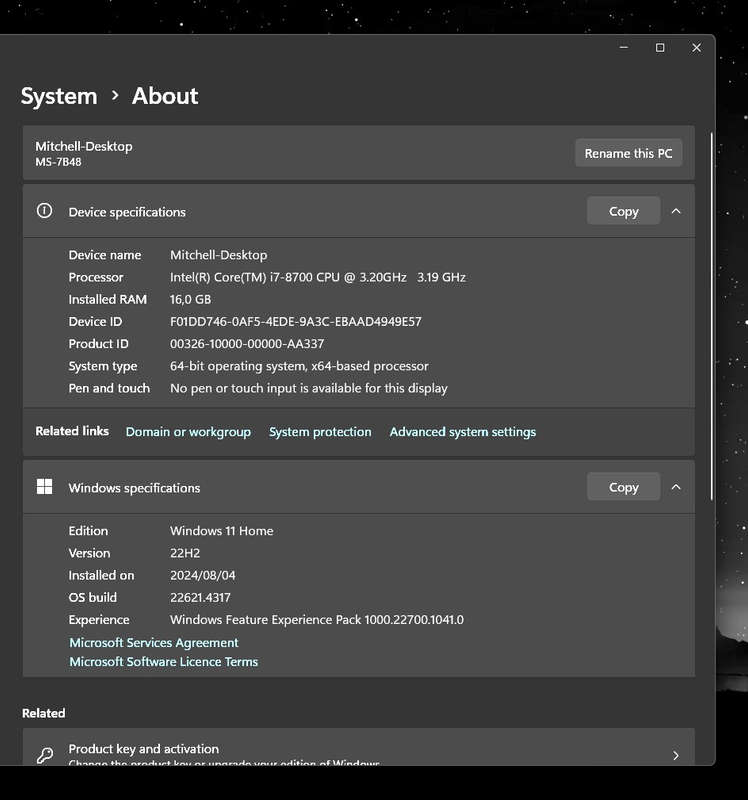
Task: Open Microsoft Services Agreement
Action: pos(154,642)
